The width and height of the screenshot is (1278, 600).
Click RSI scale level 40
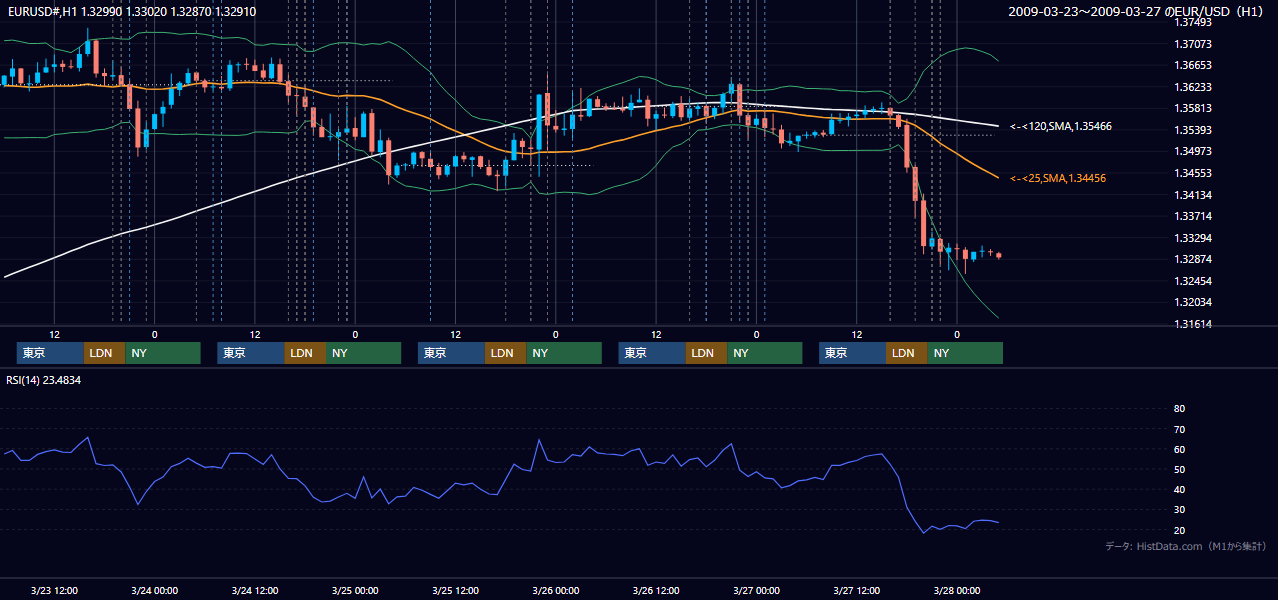(1179, 489)
